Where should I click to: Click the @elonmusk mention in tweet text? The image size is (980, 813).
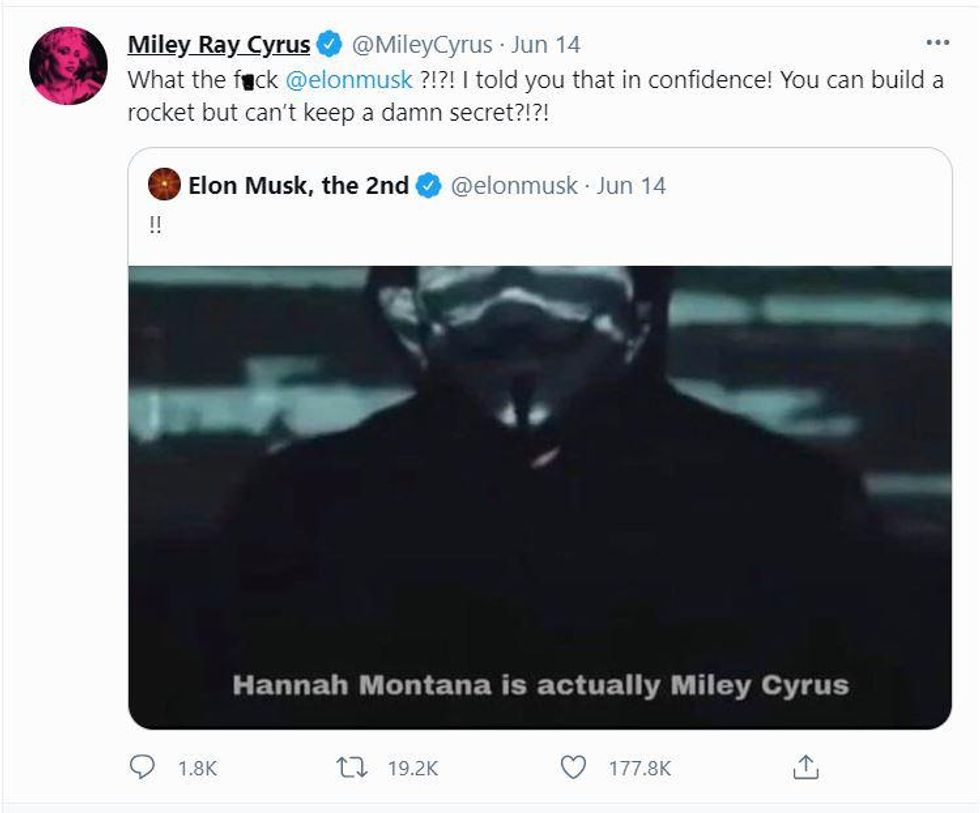click(x=349, y=81)
